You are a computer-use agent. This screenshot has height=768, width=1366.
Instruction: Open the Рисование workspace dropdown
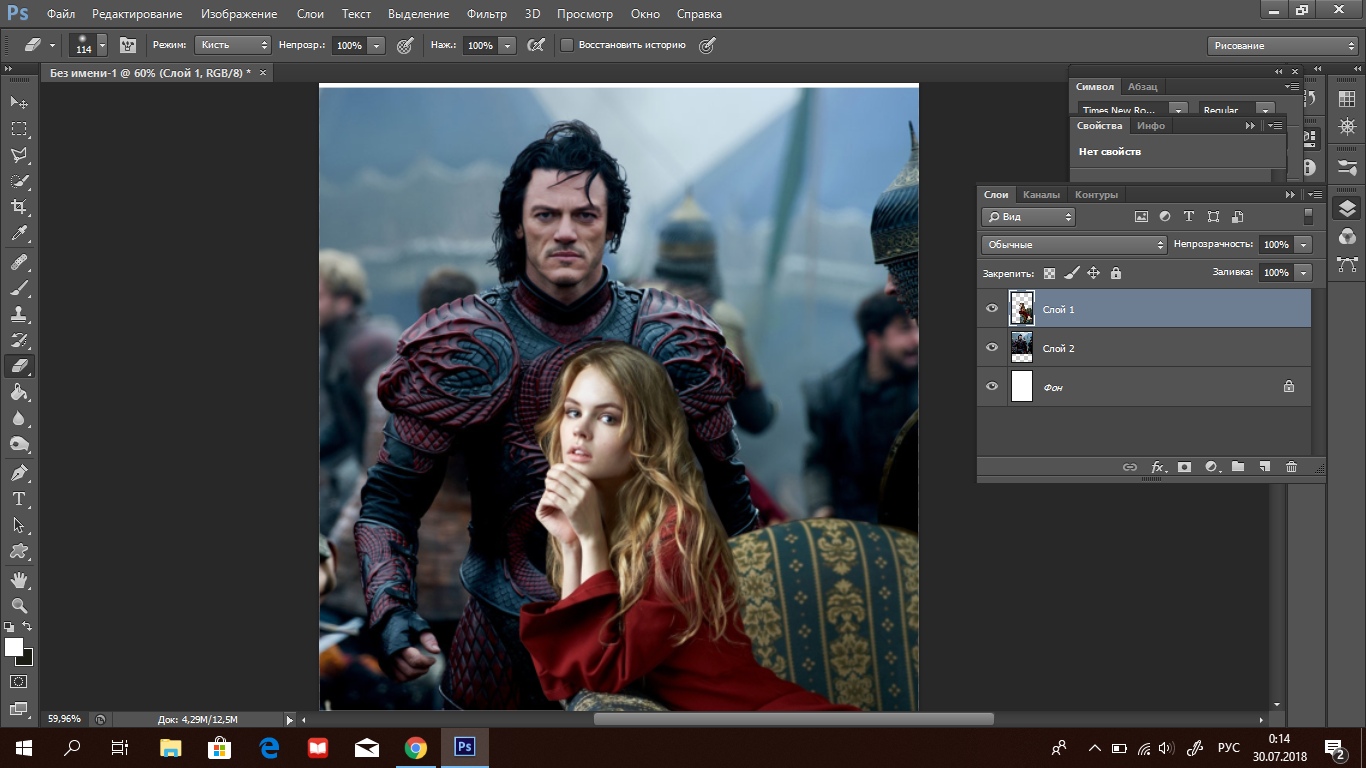point(1282,46)
